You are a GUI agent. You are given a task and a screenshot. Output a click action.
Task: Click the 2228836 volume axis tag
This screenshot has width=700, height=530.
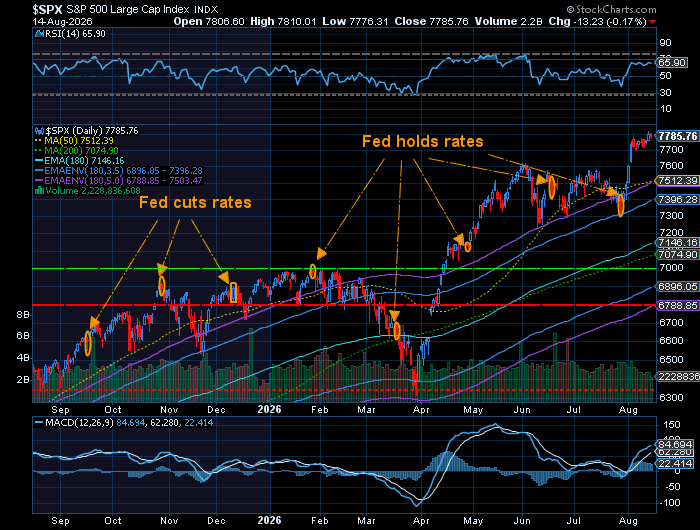tap(679, 376)
